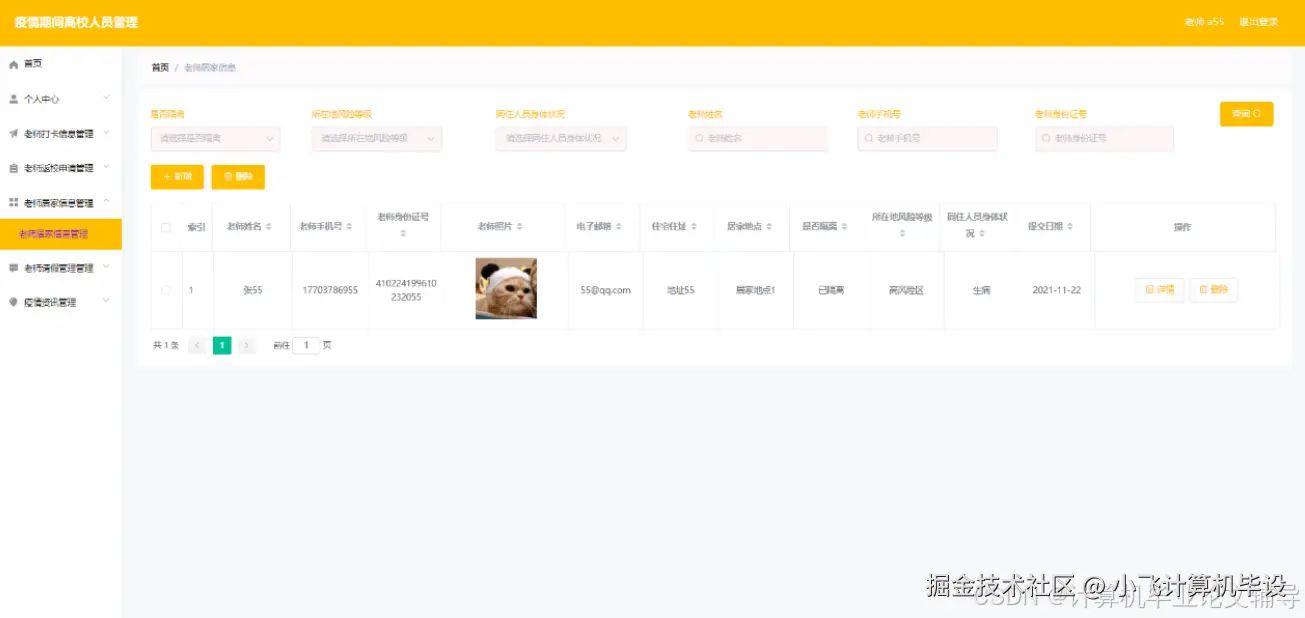Check the checkbox for the 张55 row

tap(166, 290)
